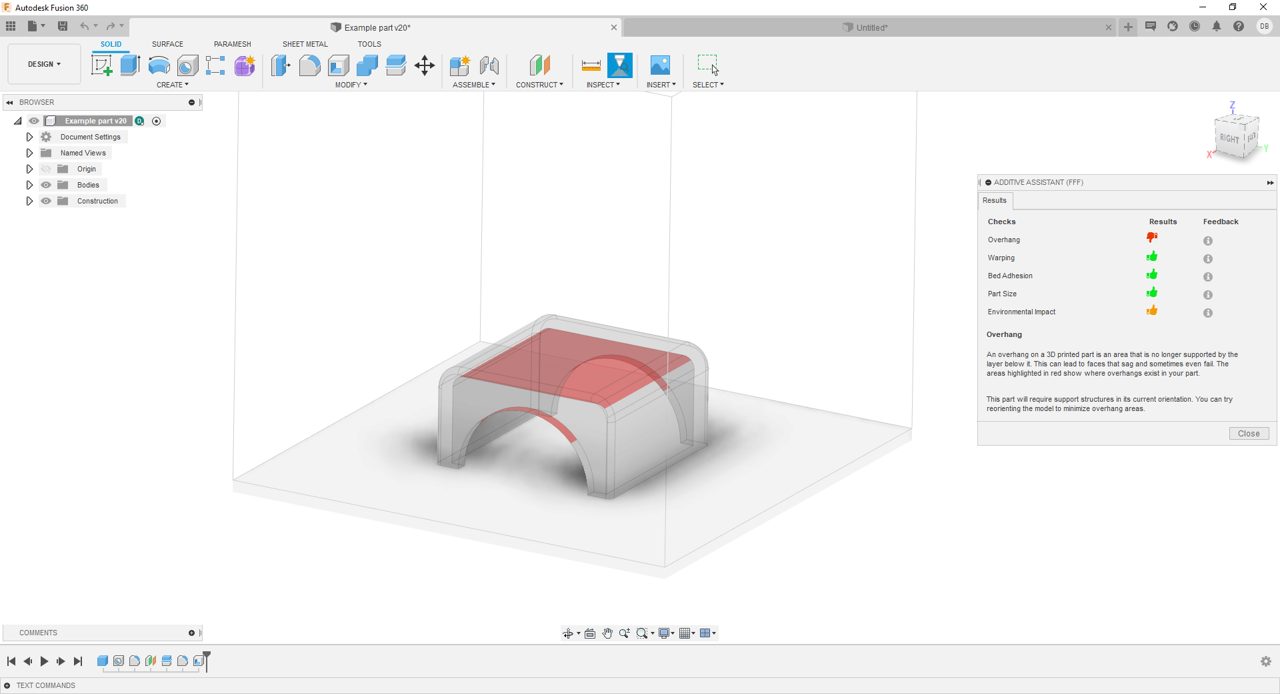The image size is (1280, 694).
Task: Select the Create Sketch tool
Action: pyautogui.click(x=102, y=65)
